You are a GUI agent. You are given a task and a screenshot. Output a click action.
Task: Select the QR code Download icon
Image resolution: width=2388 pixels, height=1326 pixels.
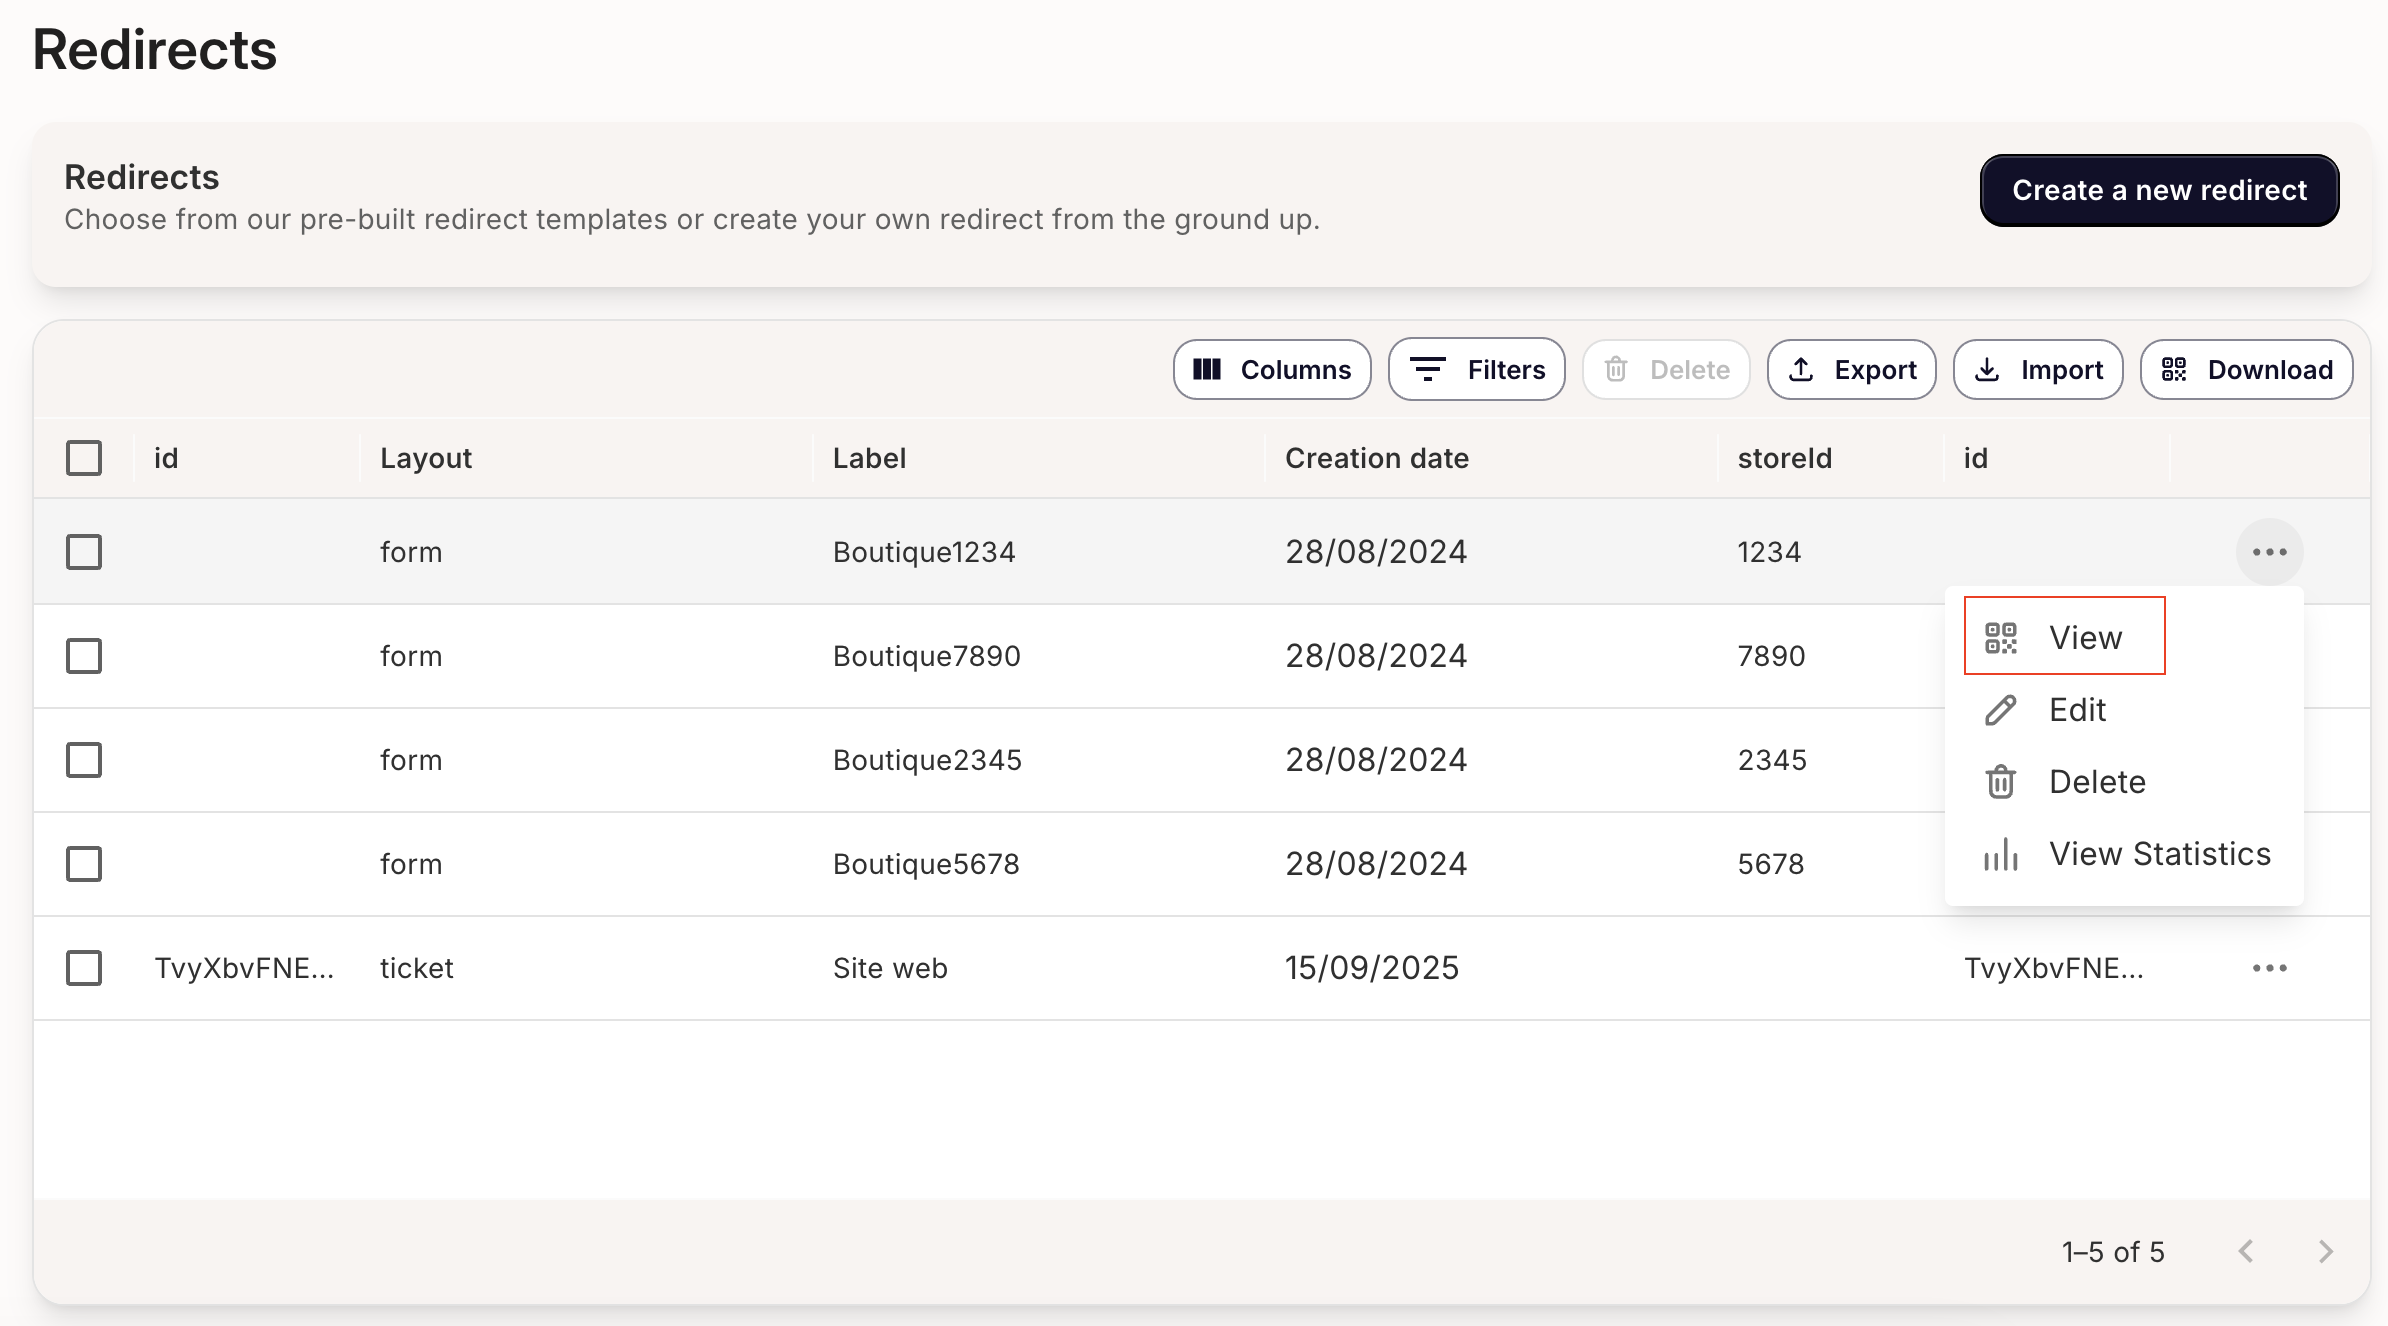(x=2173, y=369)
